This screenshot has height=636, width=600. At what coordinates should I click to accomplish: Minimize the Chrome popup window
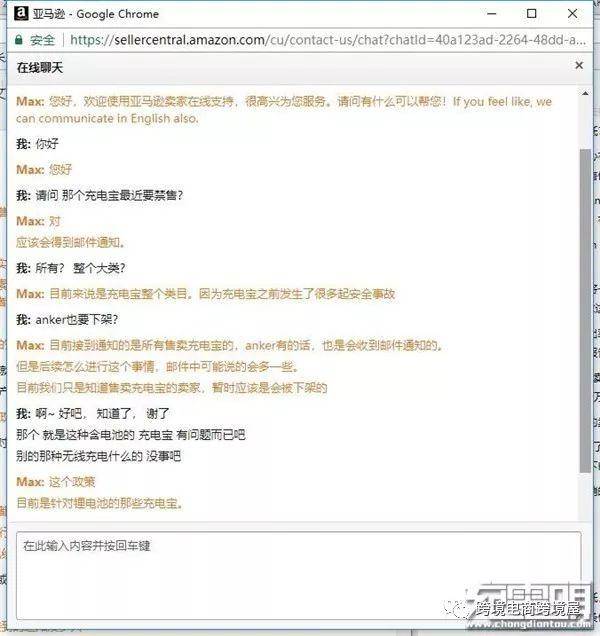coord(492,14)
